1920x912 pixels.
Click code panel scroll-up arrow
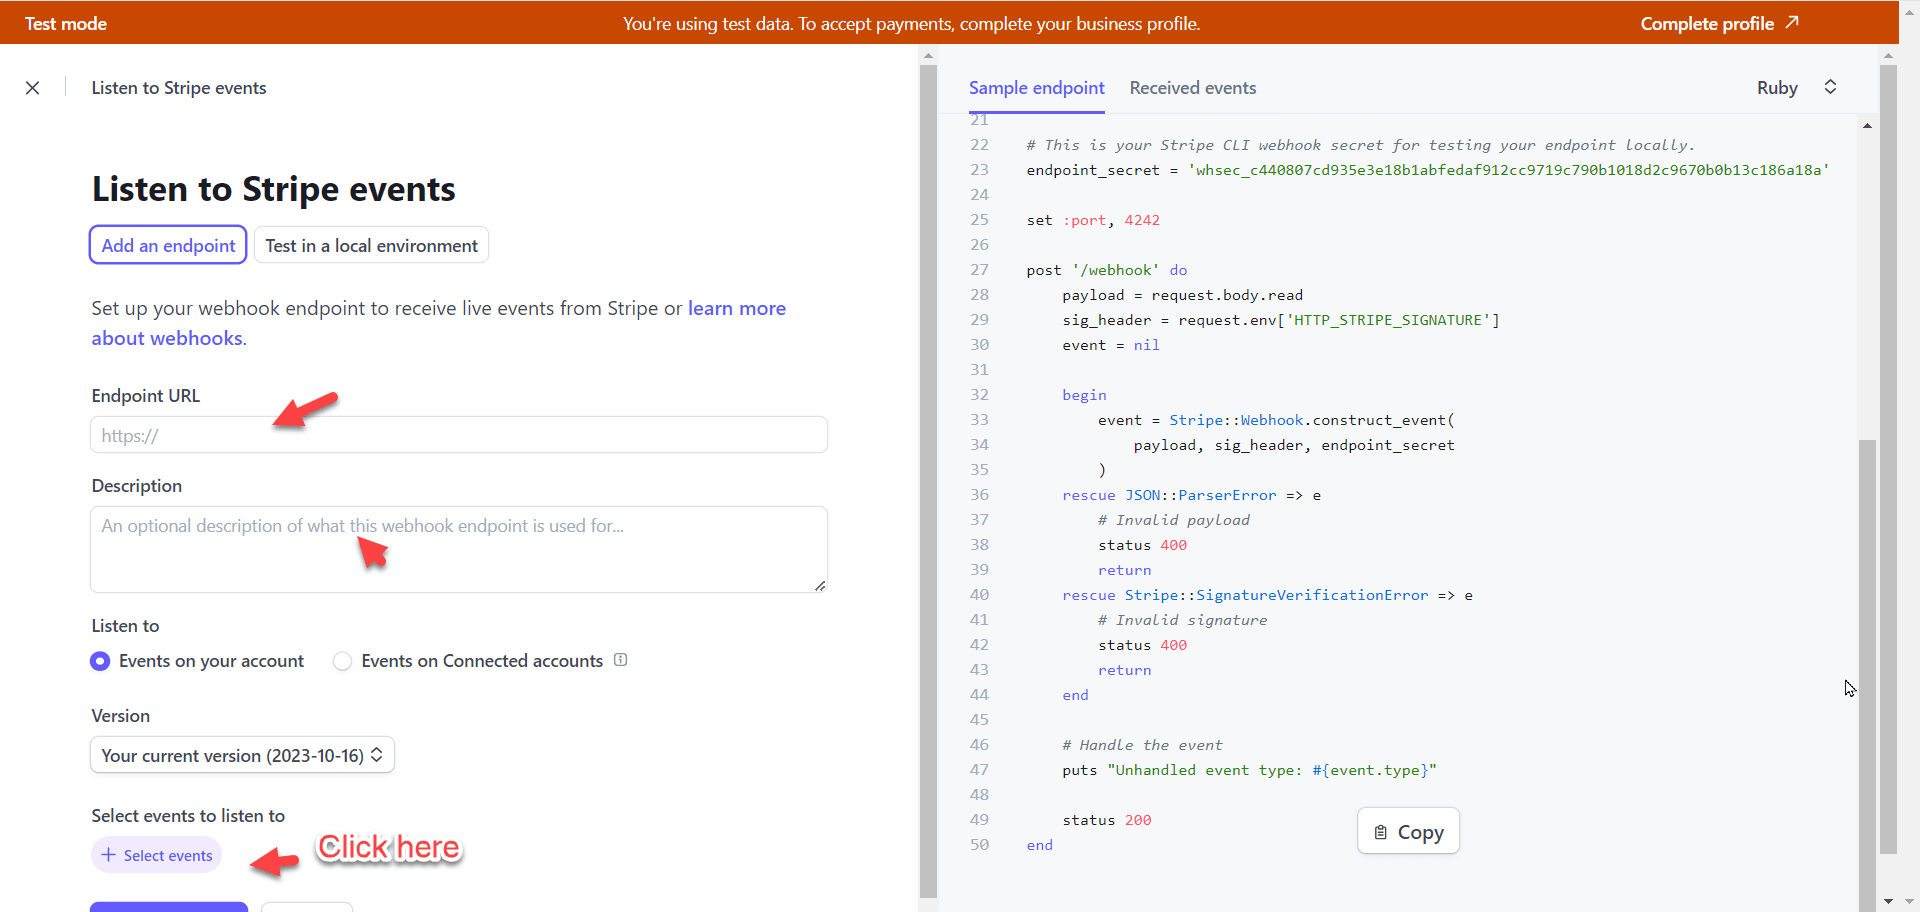tap(1867, 126)
